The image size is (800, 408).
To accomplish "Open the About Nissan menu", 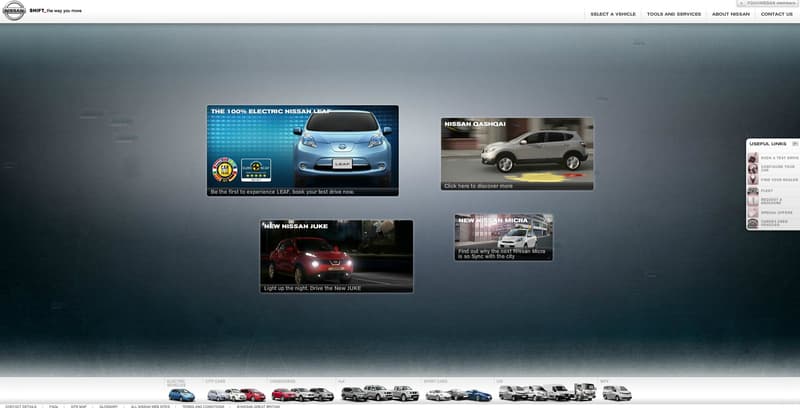I will (x=731, y=14).
